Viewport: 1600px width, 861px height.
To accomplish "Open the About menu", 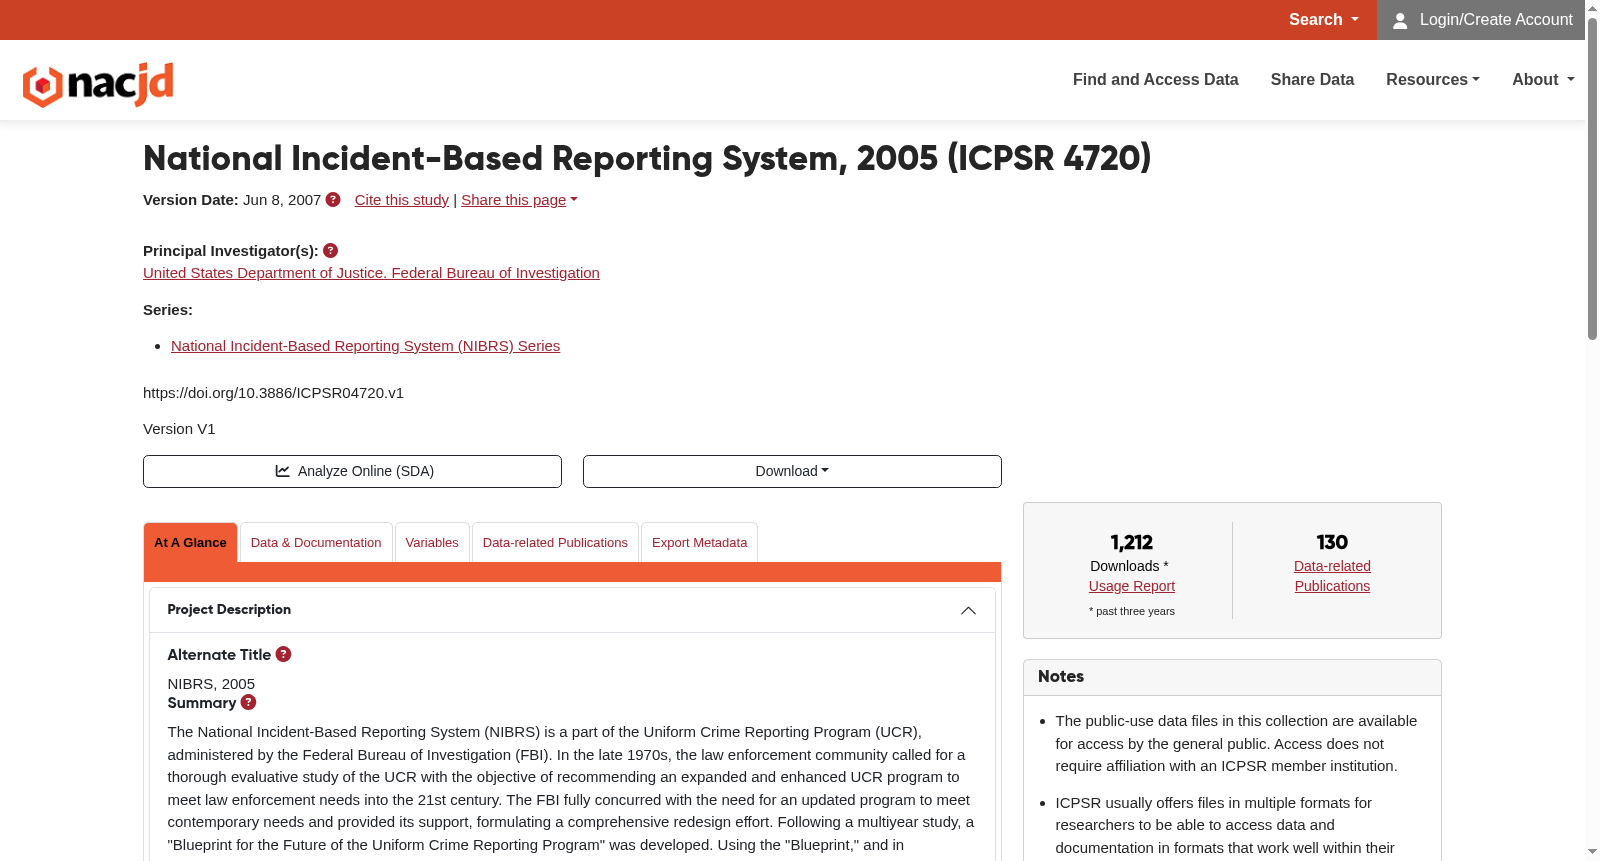I will pyautogui.click(x=1543, y=80).
